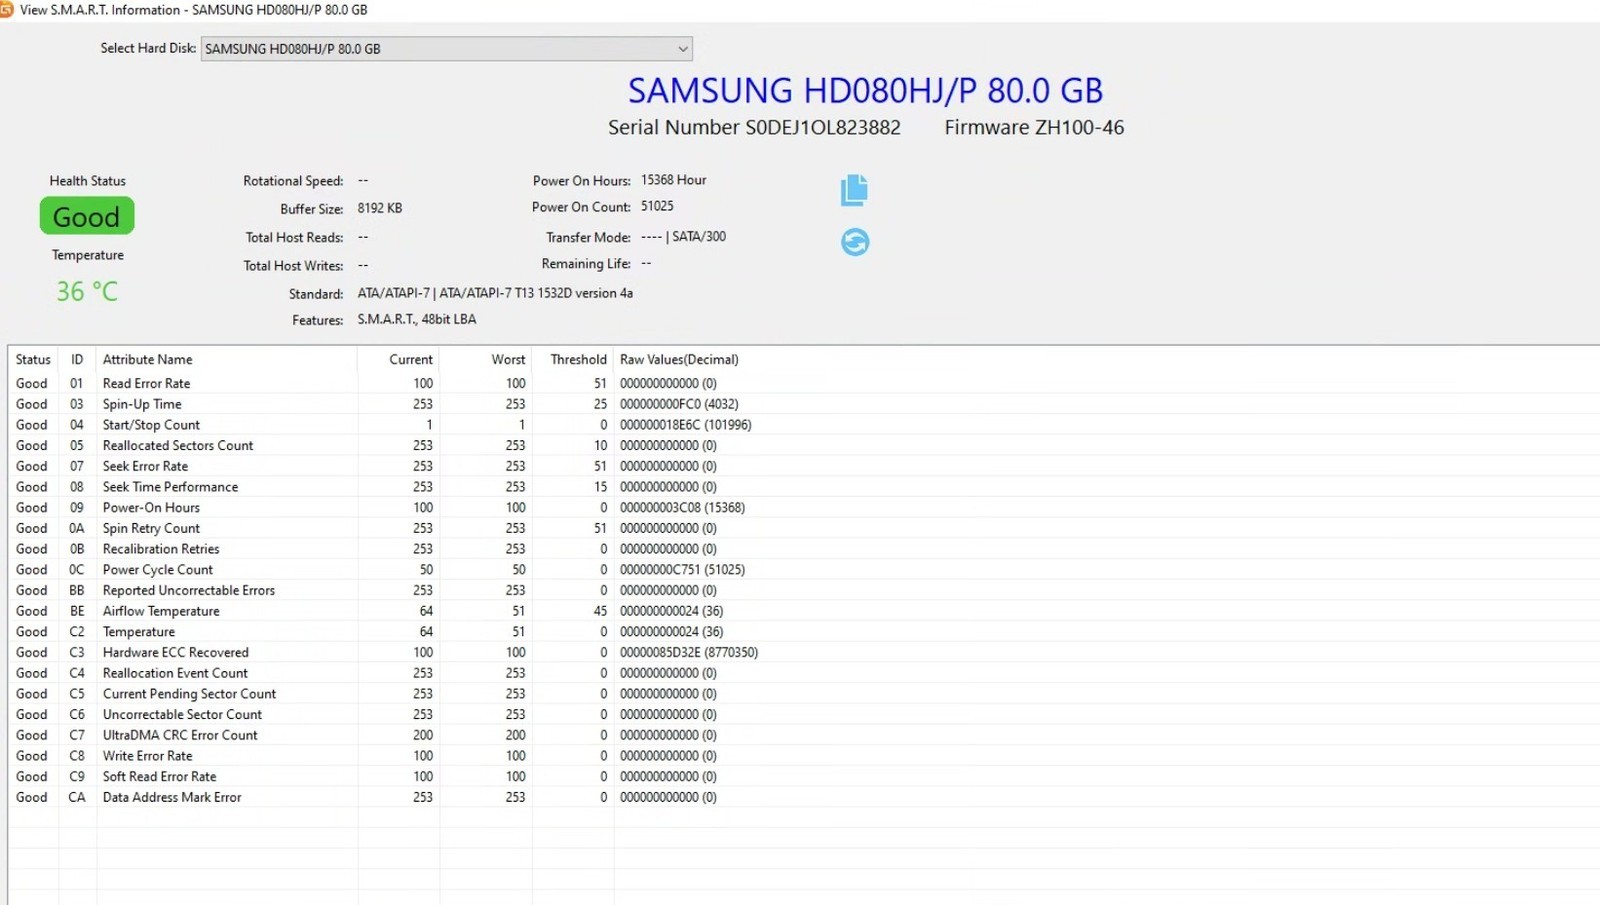Click the app icon in title bar
The width and height of the screenshot is (1600, 905).
coord(6,9)
